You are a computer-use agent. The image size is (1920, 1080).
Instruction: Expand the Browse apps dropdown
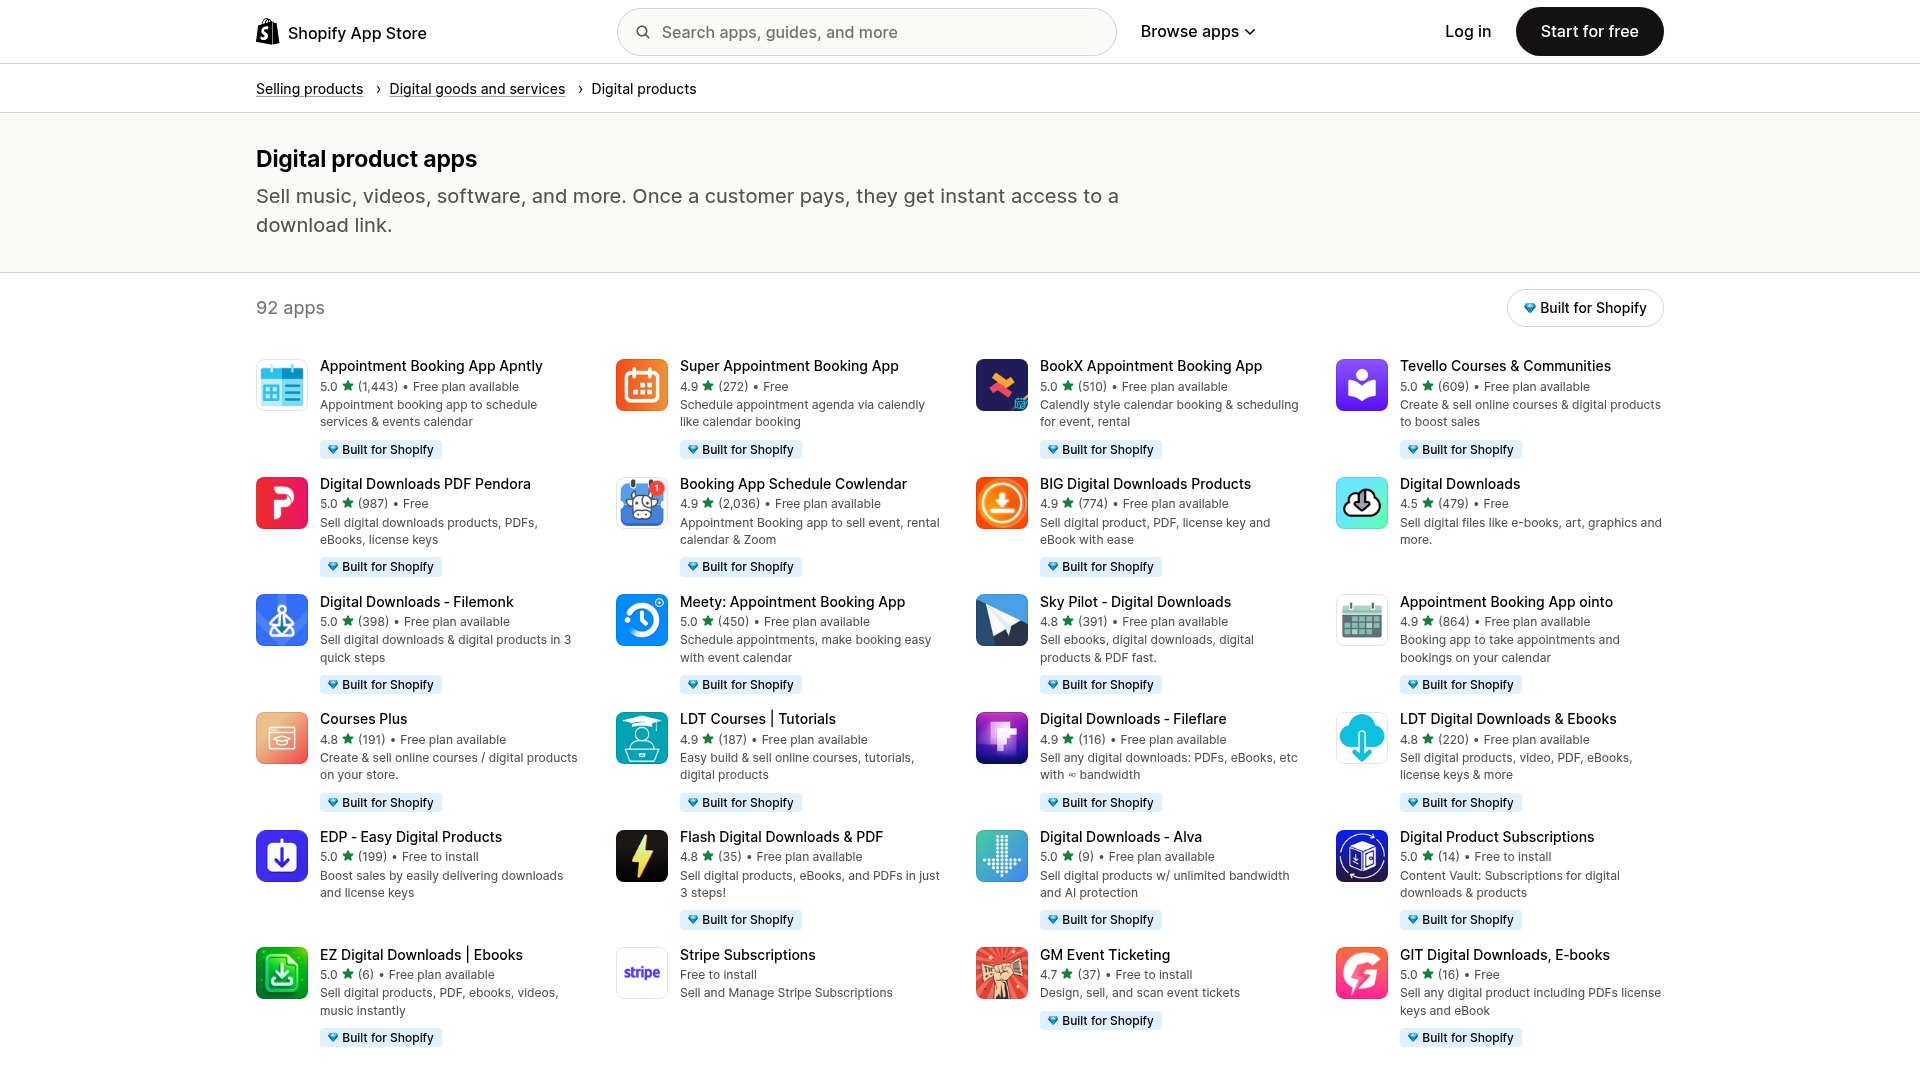click(1198, 32)
